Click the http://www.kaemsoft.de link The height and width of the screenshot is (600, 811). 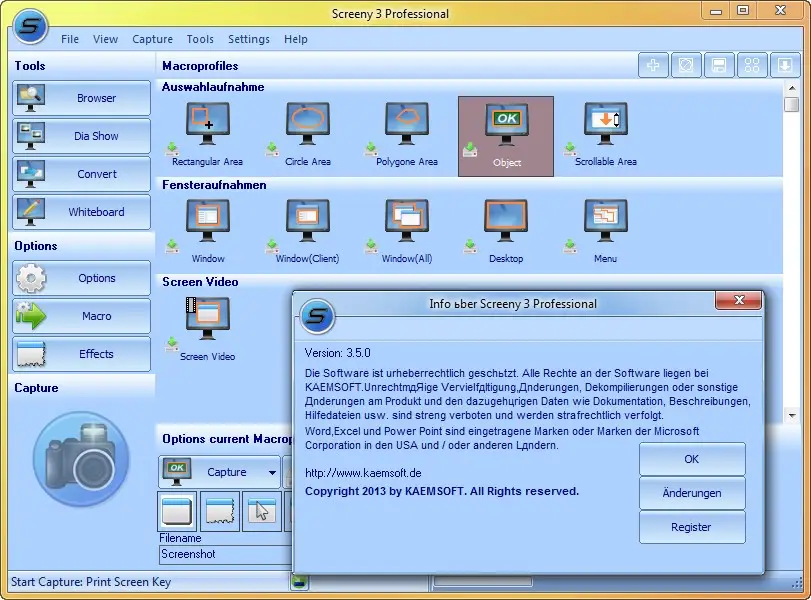click(363, 473)
